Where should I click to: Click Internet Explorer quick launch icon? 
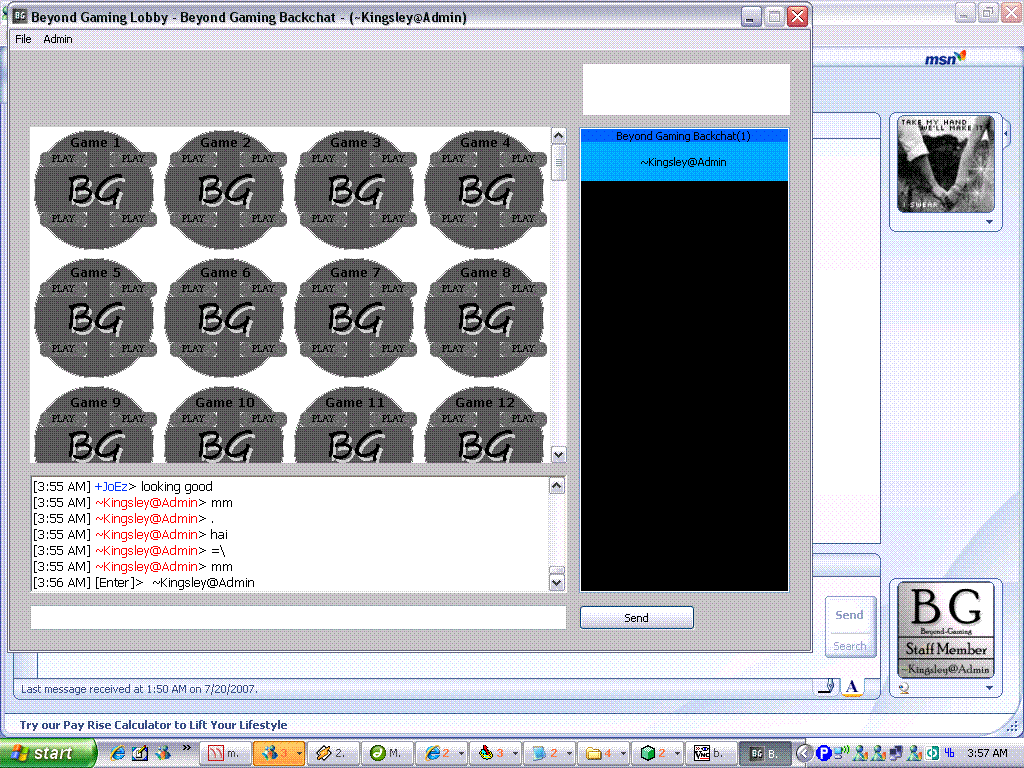click(118, 753)
